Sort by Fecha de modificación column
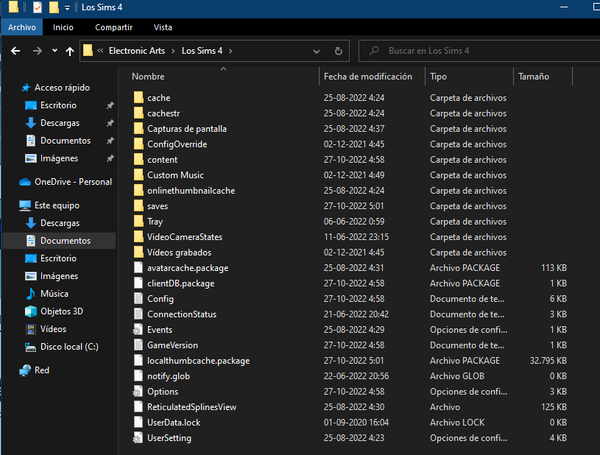600x455 pixels. pos(368,77)
